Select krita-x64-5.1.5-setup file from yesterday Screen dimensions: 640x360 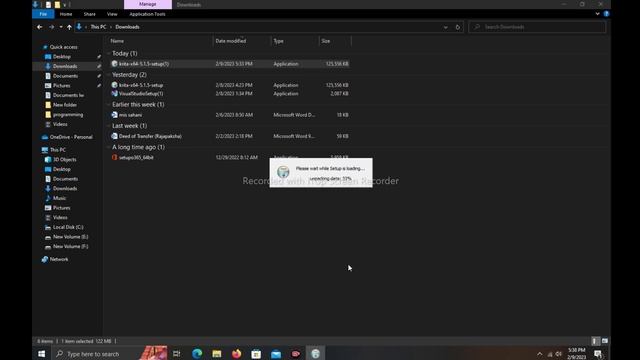141,85
